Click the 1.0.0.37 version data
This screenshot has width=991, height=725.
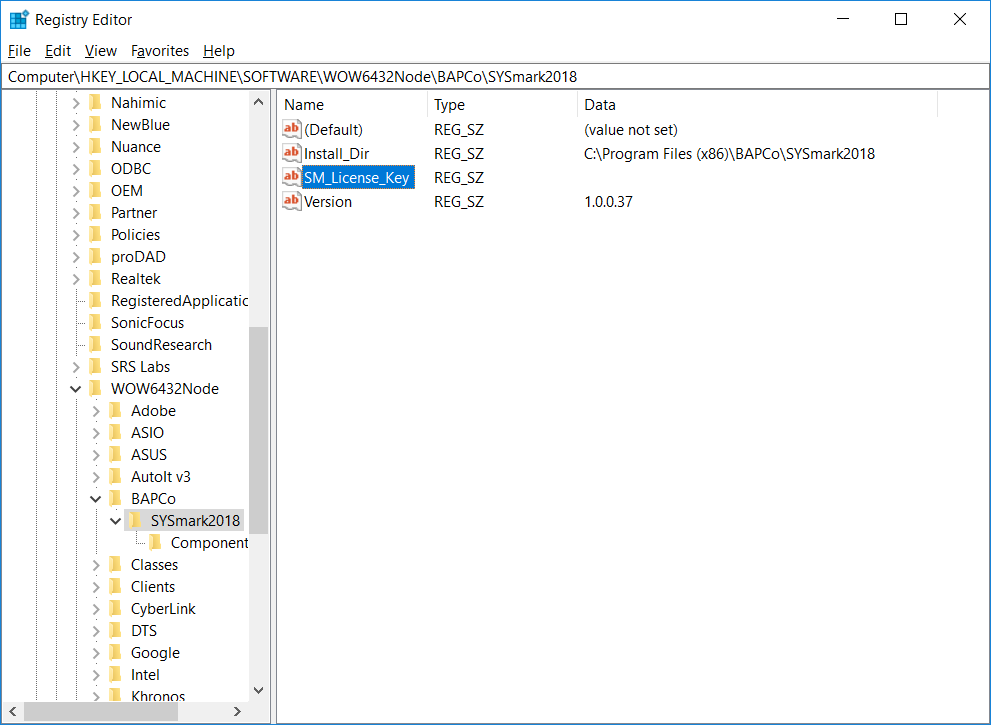click(x=608, y=202)
